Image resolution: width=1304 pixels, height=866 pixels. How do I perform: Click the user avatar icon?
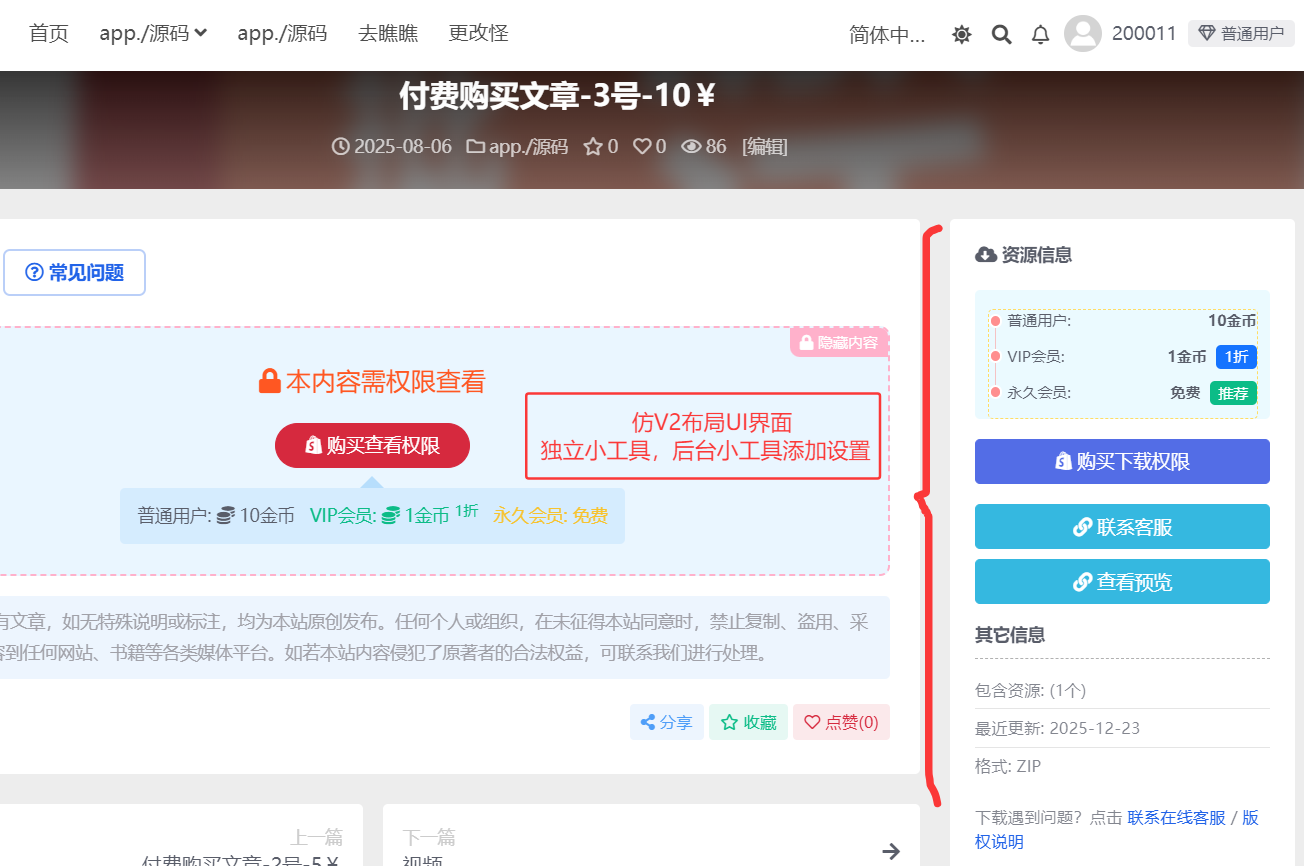pyautogui.click(x=1082, y=34)
